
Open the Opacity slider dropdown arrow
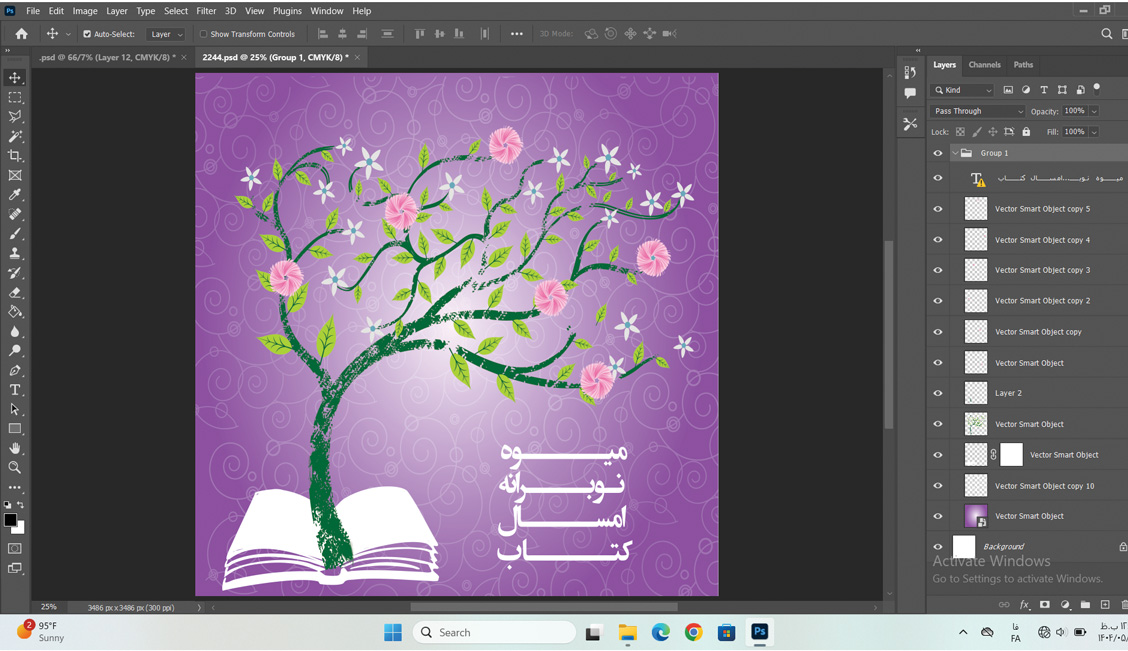(1094, 111)
